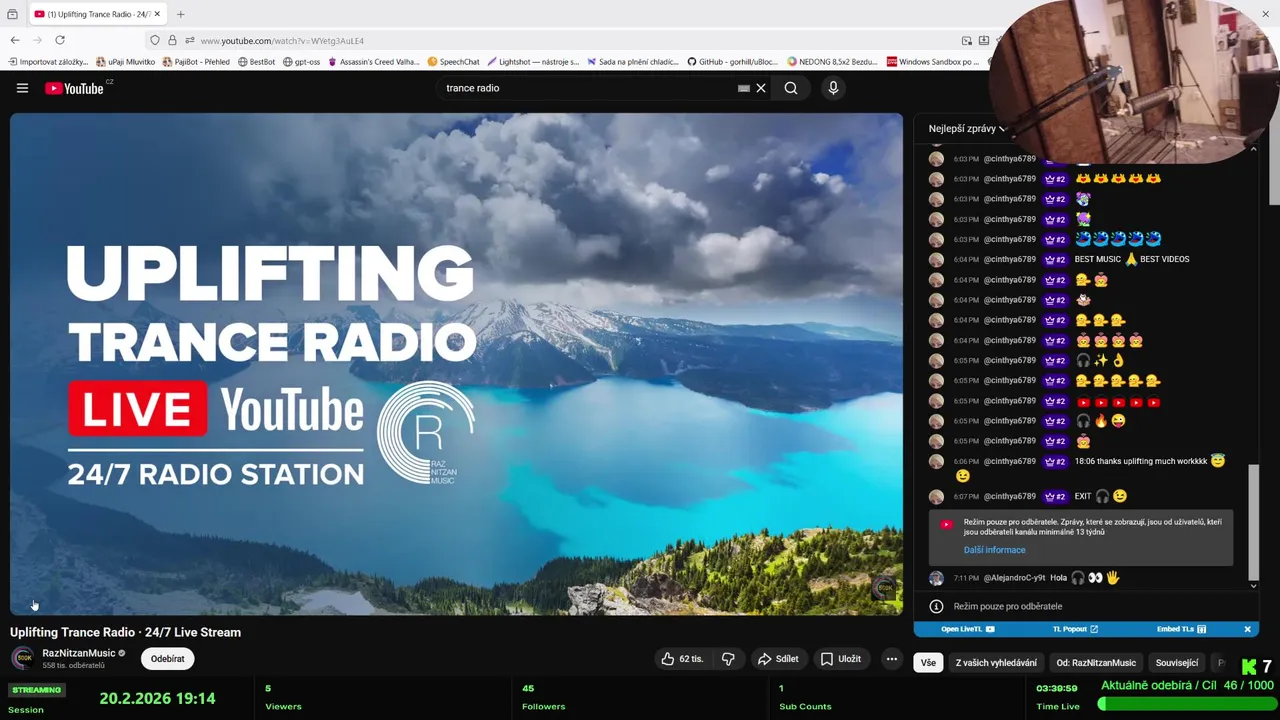Image resolution: width=1280 pixels, height=720 pixels.
Task: Open the on-screen keyboard icon in the search box
Action: [x=744, y=88]
